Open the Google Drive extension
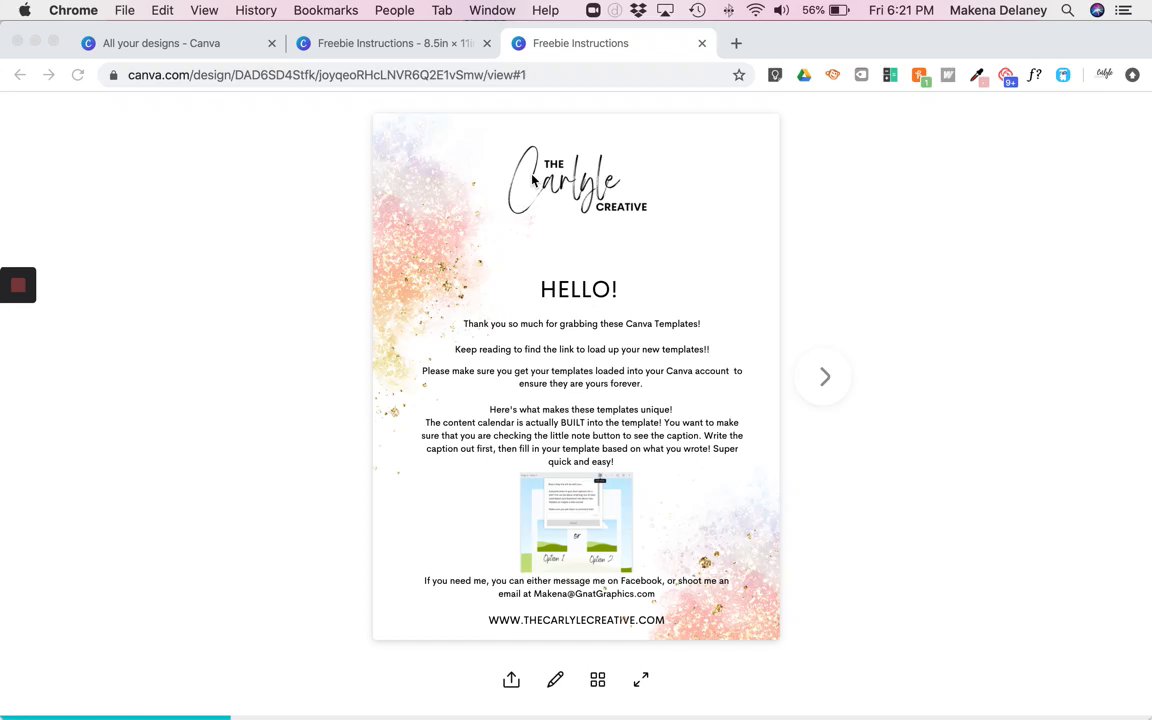Viewport: 1152px width, 720px height. (x=804, y=75)
